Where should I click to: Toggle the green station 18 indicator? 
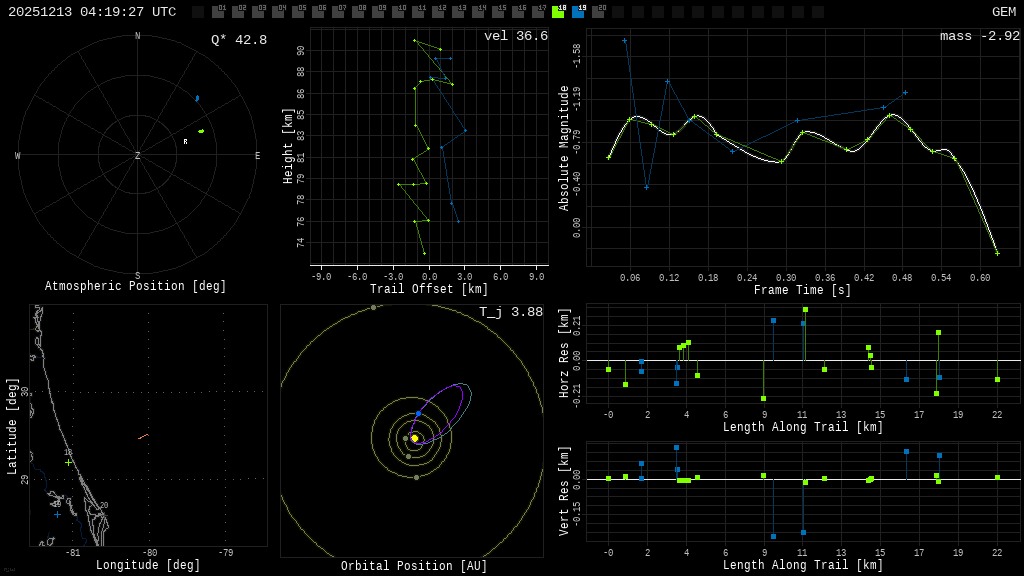coord(558,12)
